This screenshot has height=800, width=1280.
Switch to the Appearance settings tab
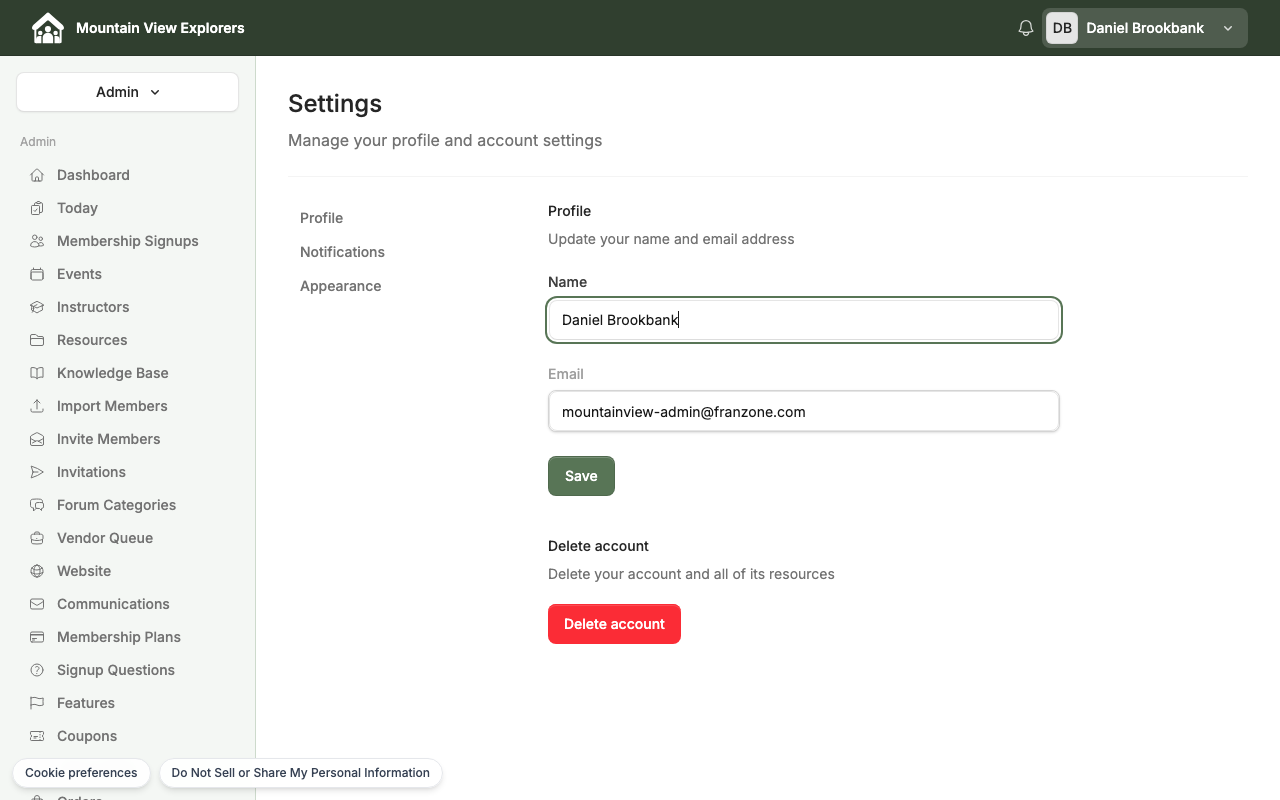(x=340, y=286)
